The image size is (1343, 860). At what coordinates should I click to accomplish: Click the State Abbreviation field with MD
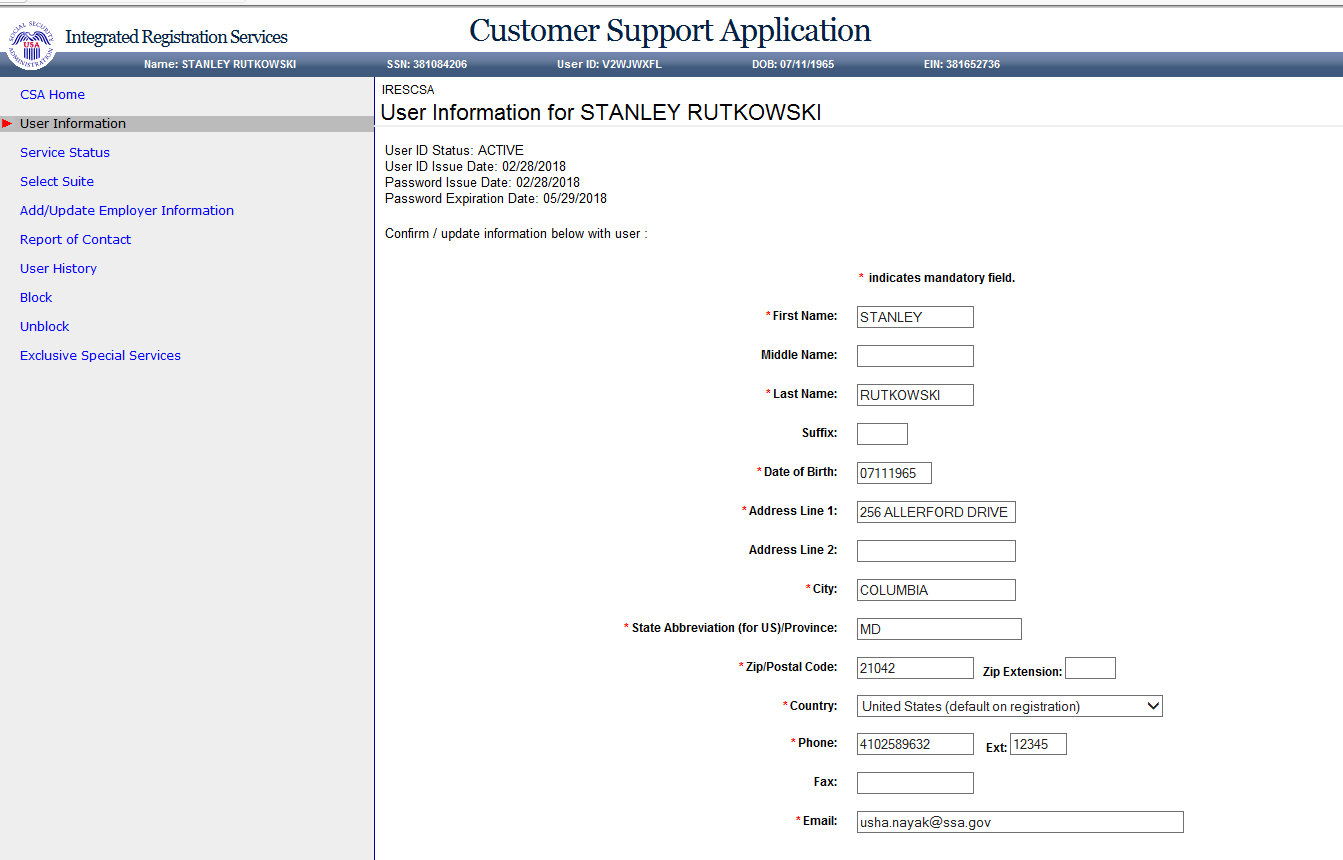tap(939, 629)
